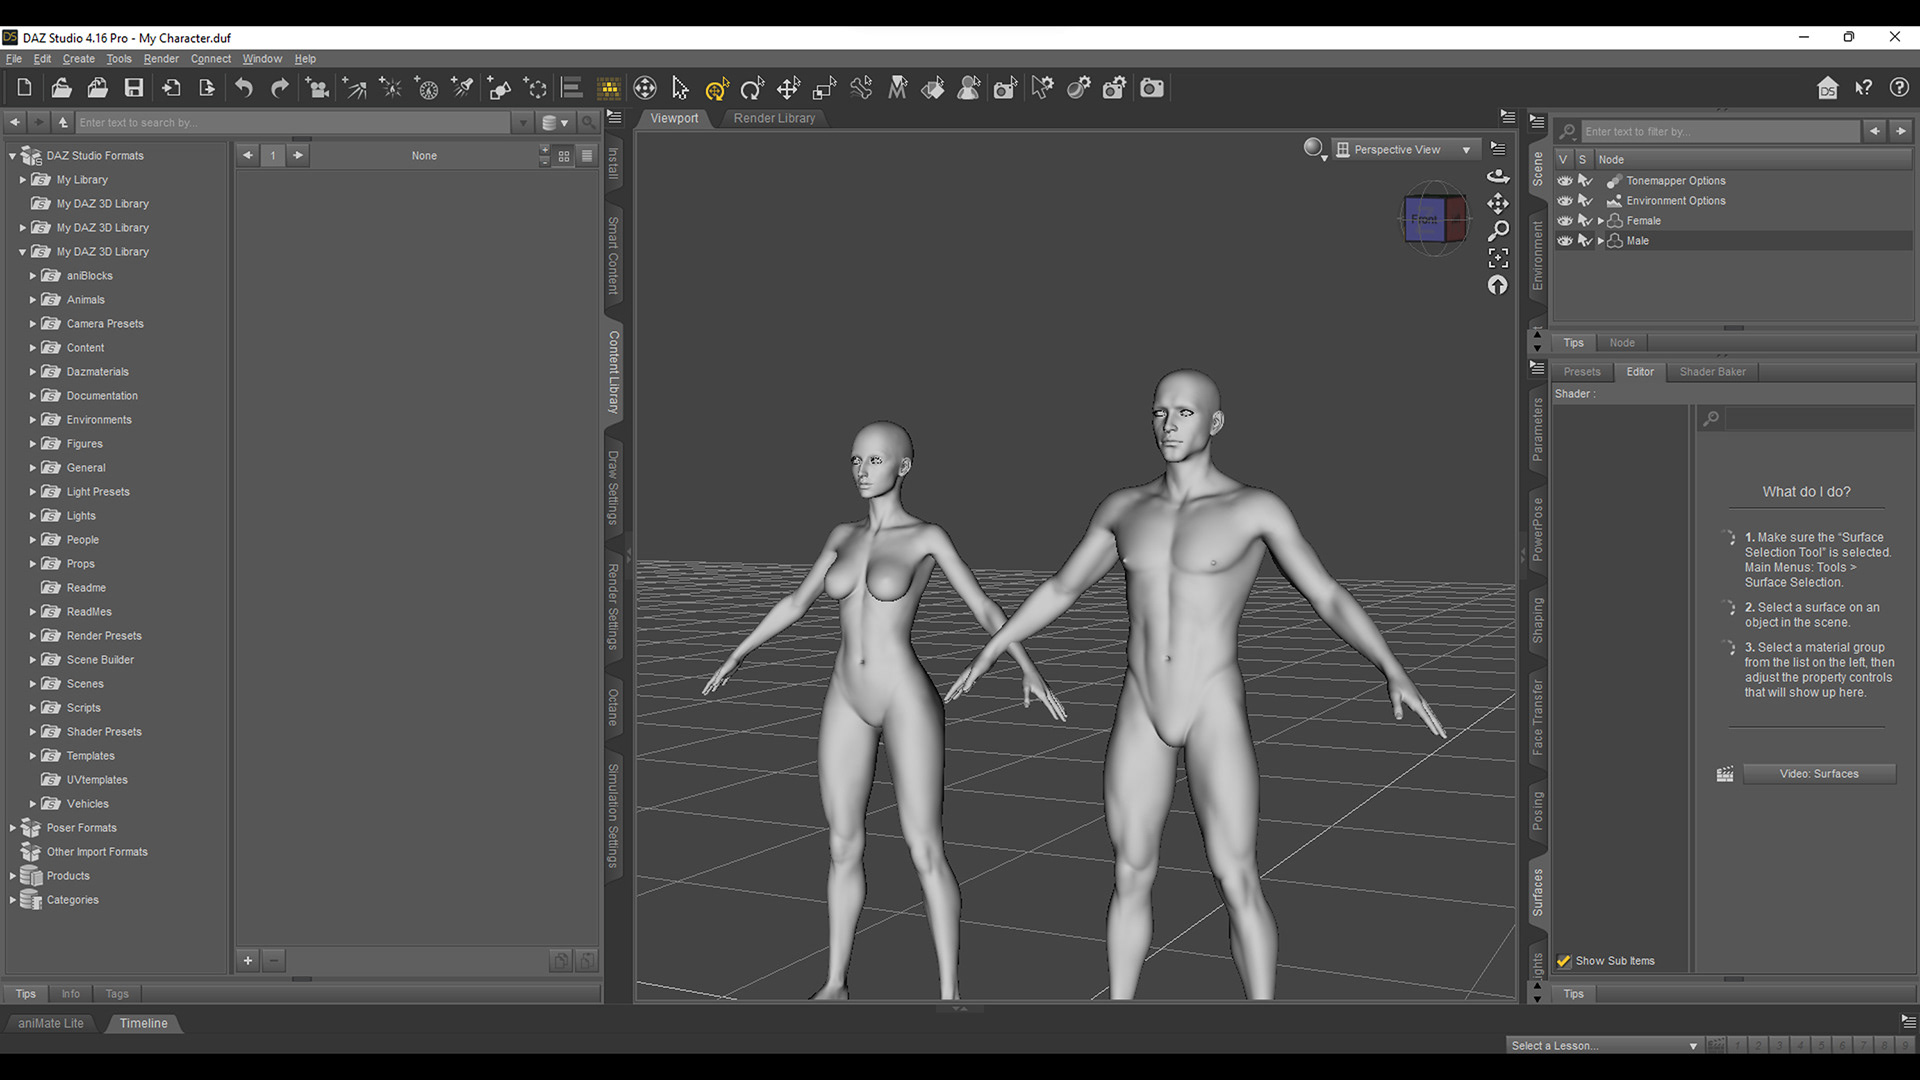Expand the Male node in Scene
The image size is (1920, 1080).
tap(1601, 241)
